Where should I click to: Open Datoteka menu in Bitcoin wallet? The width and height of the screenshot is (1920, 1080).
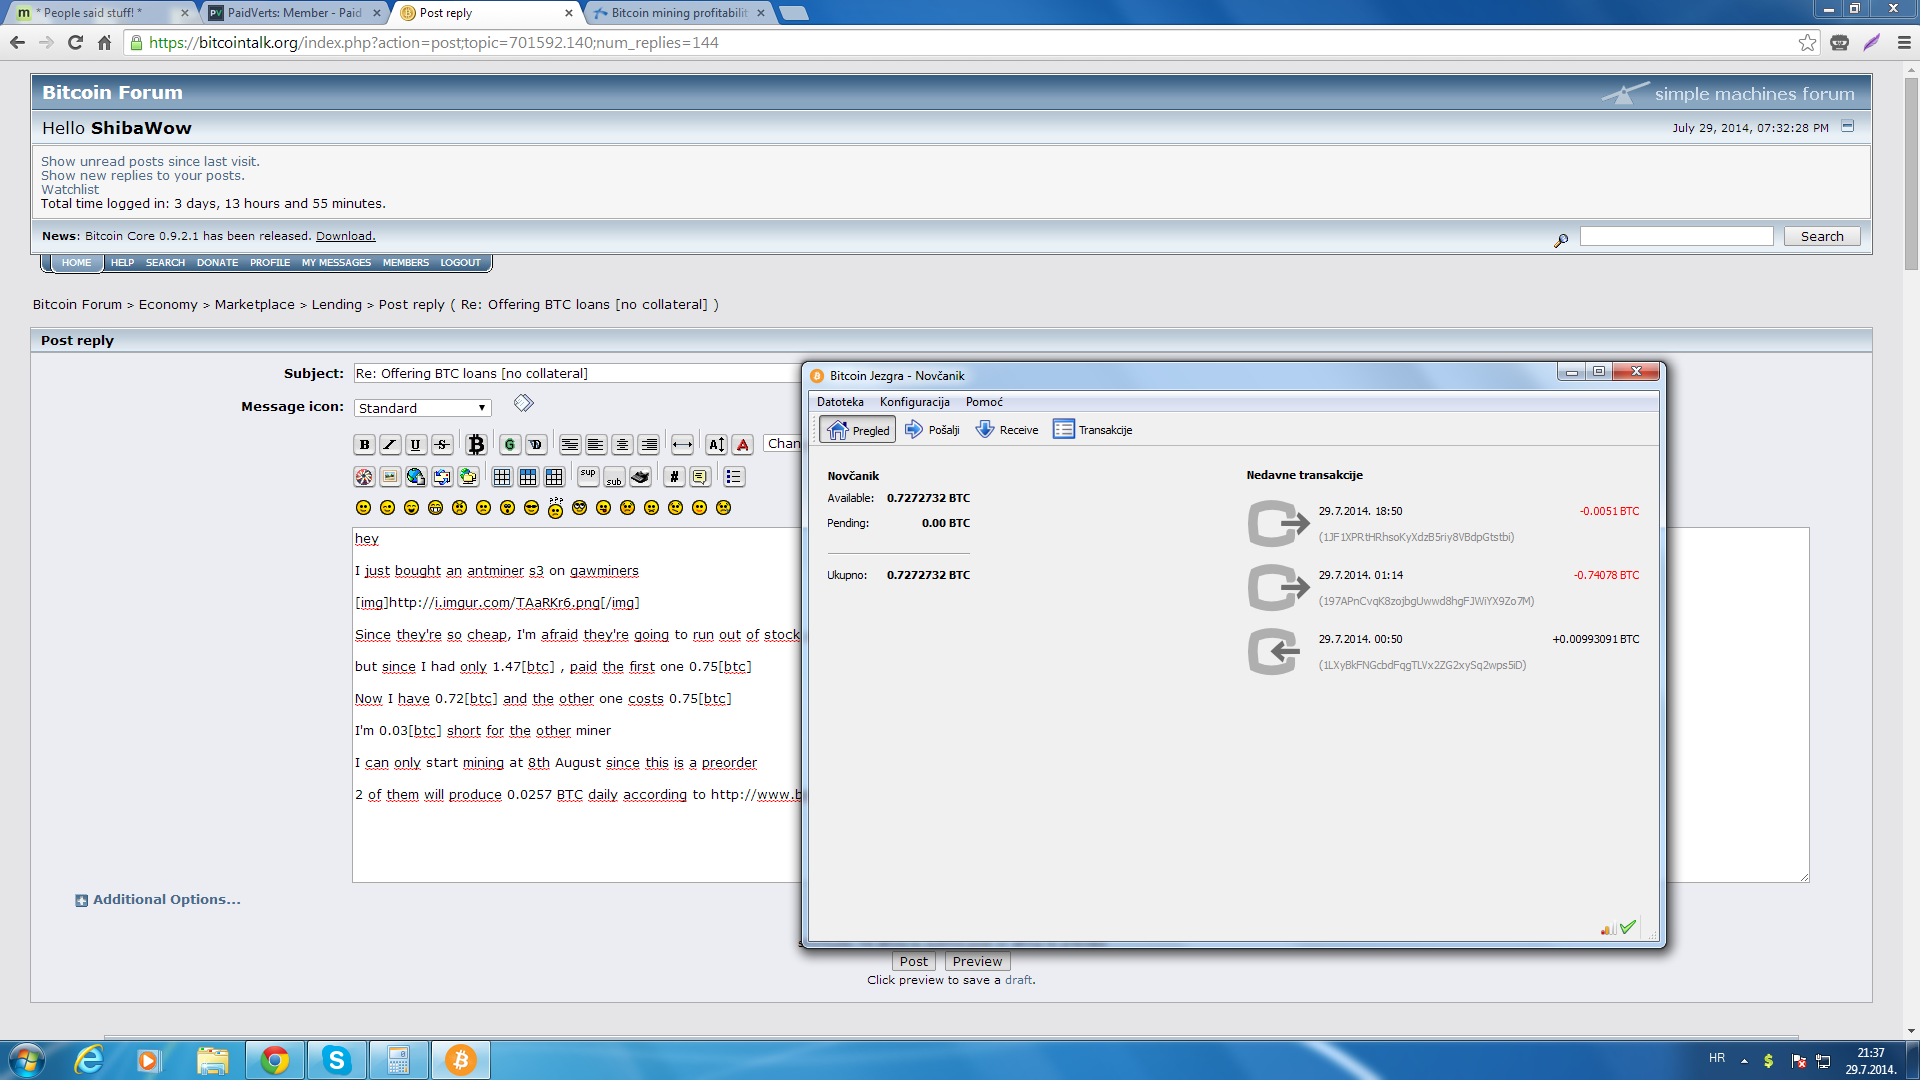[840, 402]
